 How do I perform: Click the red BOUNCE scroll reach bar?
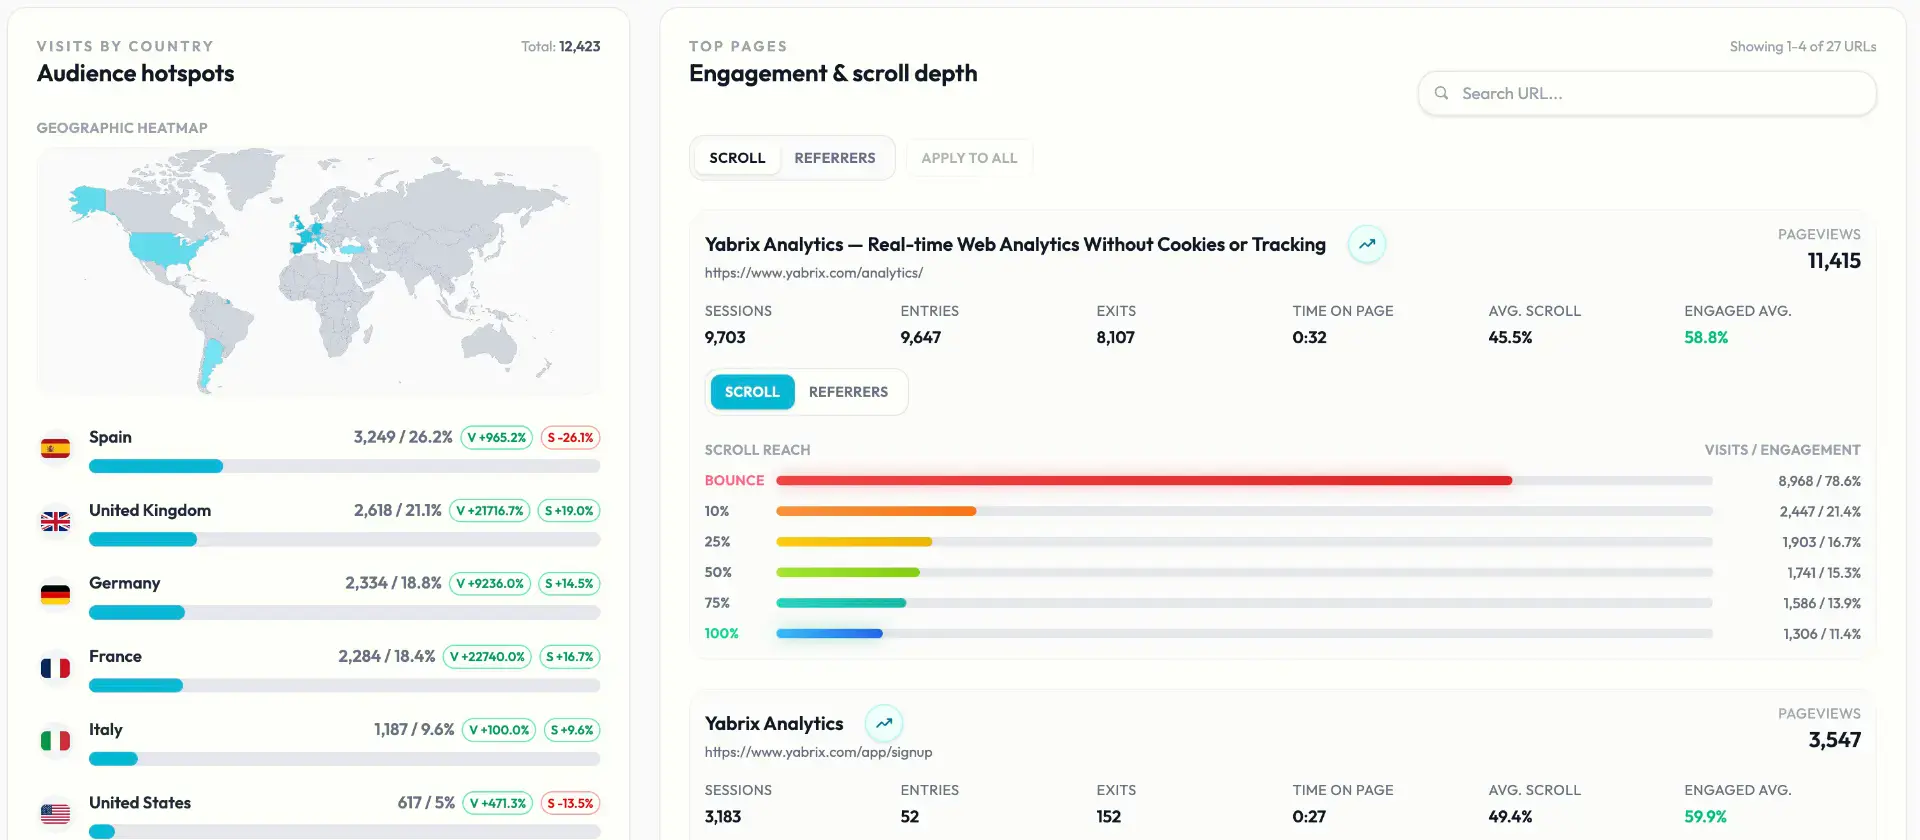point(1144,481)
